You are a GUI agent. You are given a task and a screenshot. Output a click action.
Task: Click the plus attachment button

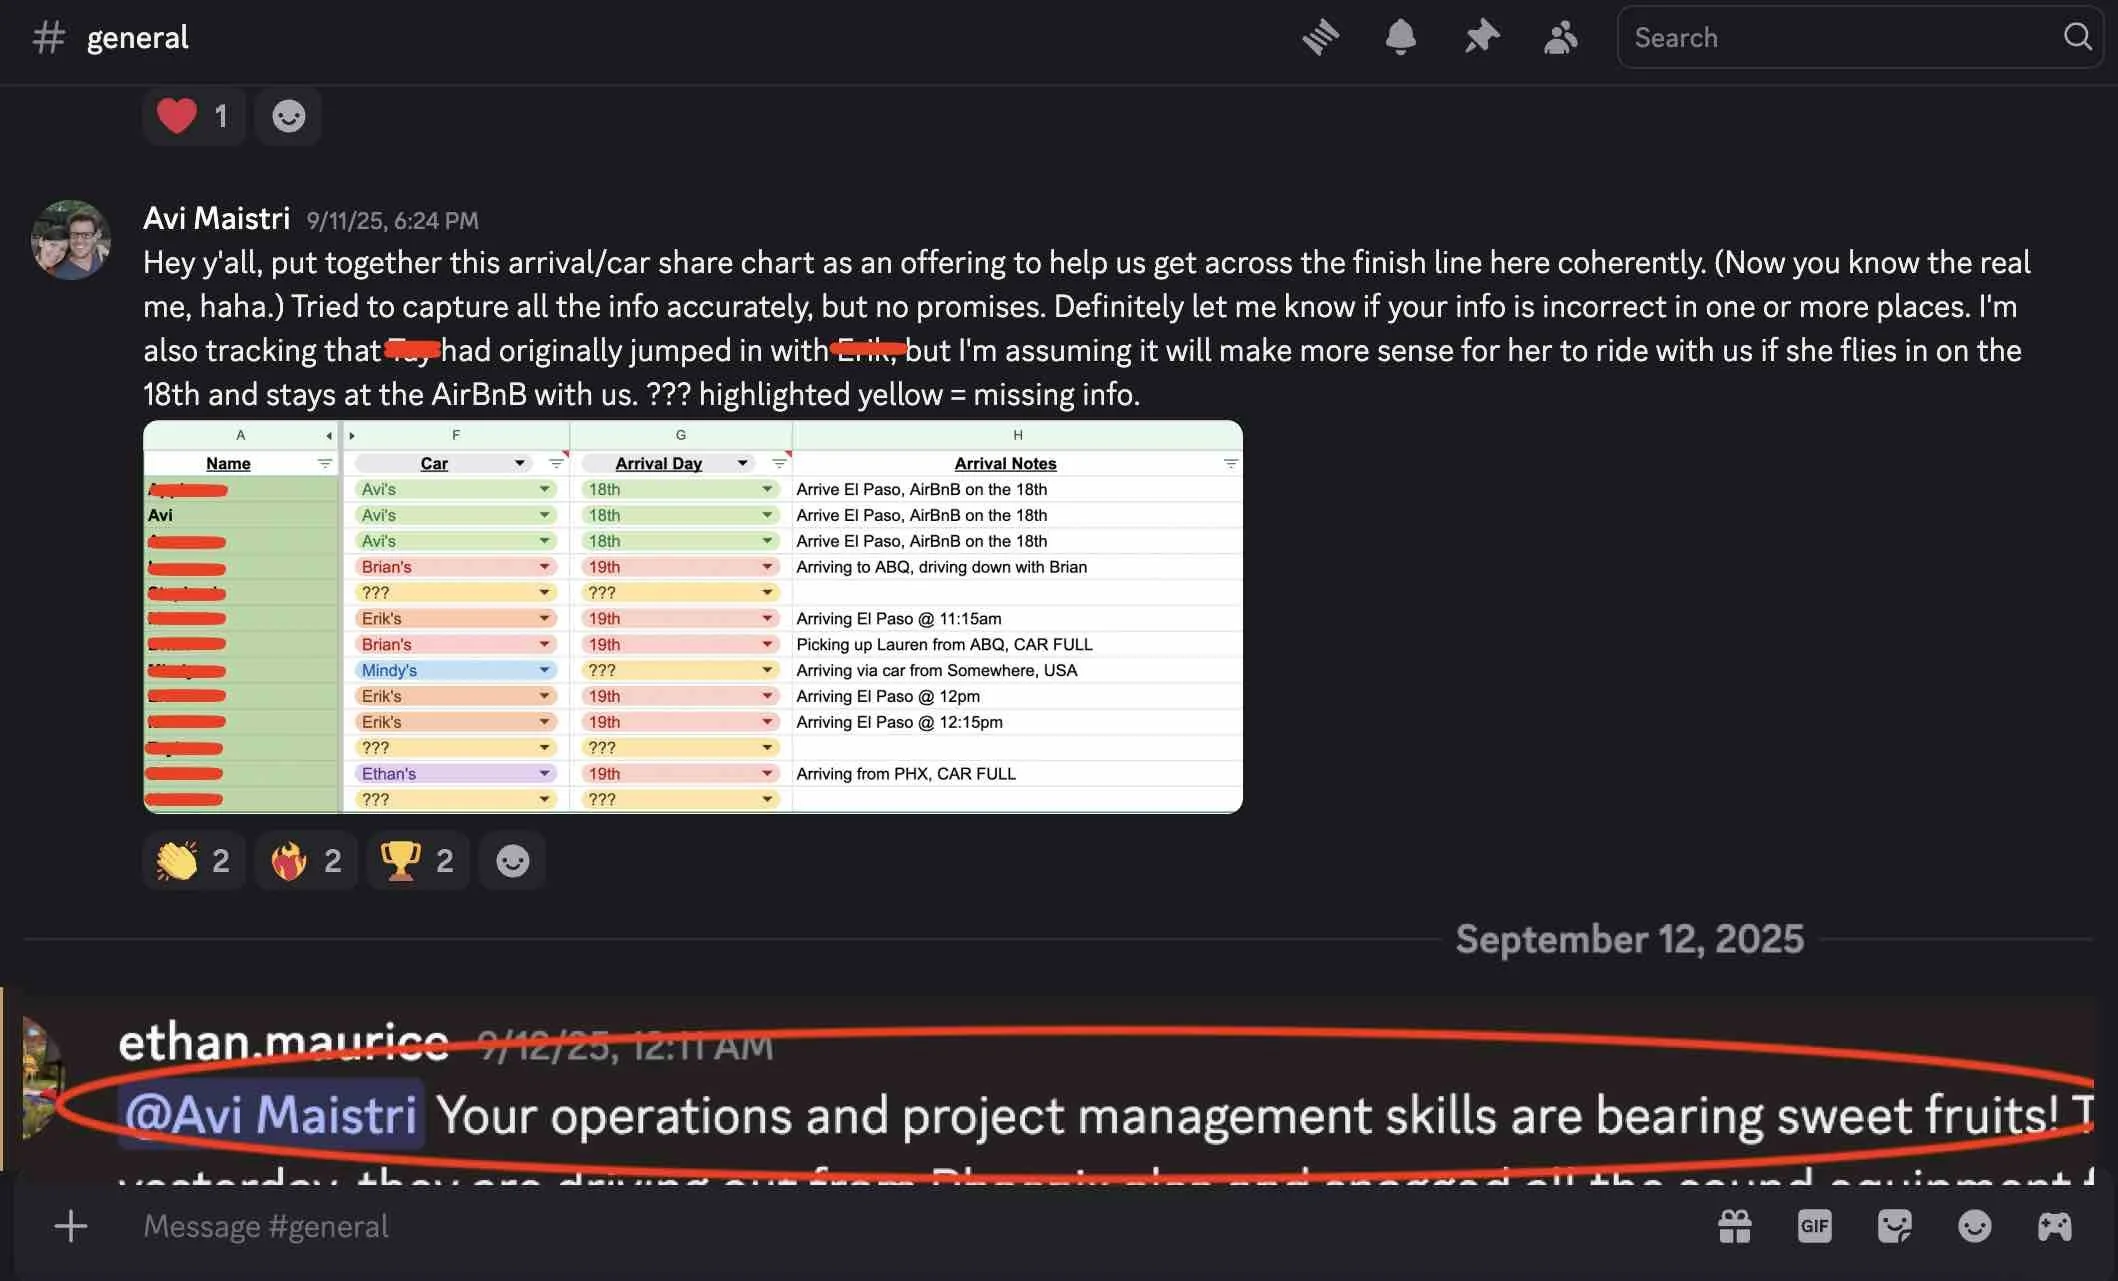tap(71, 1226)
